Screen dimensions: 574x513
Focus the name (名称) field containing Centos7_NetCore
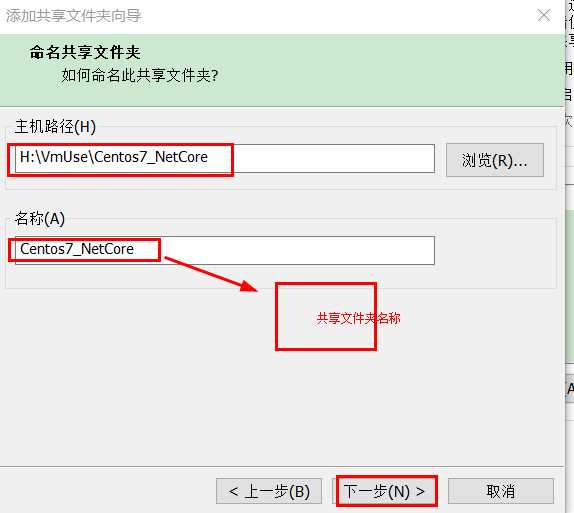[x=225, y=250]
